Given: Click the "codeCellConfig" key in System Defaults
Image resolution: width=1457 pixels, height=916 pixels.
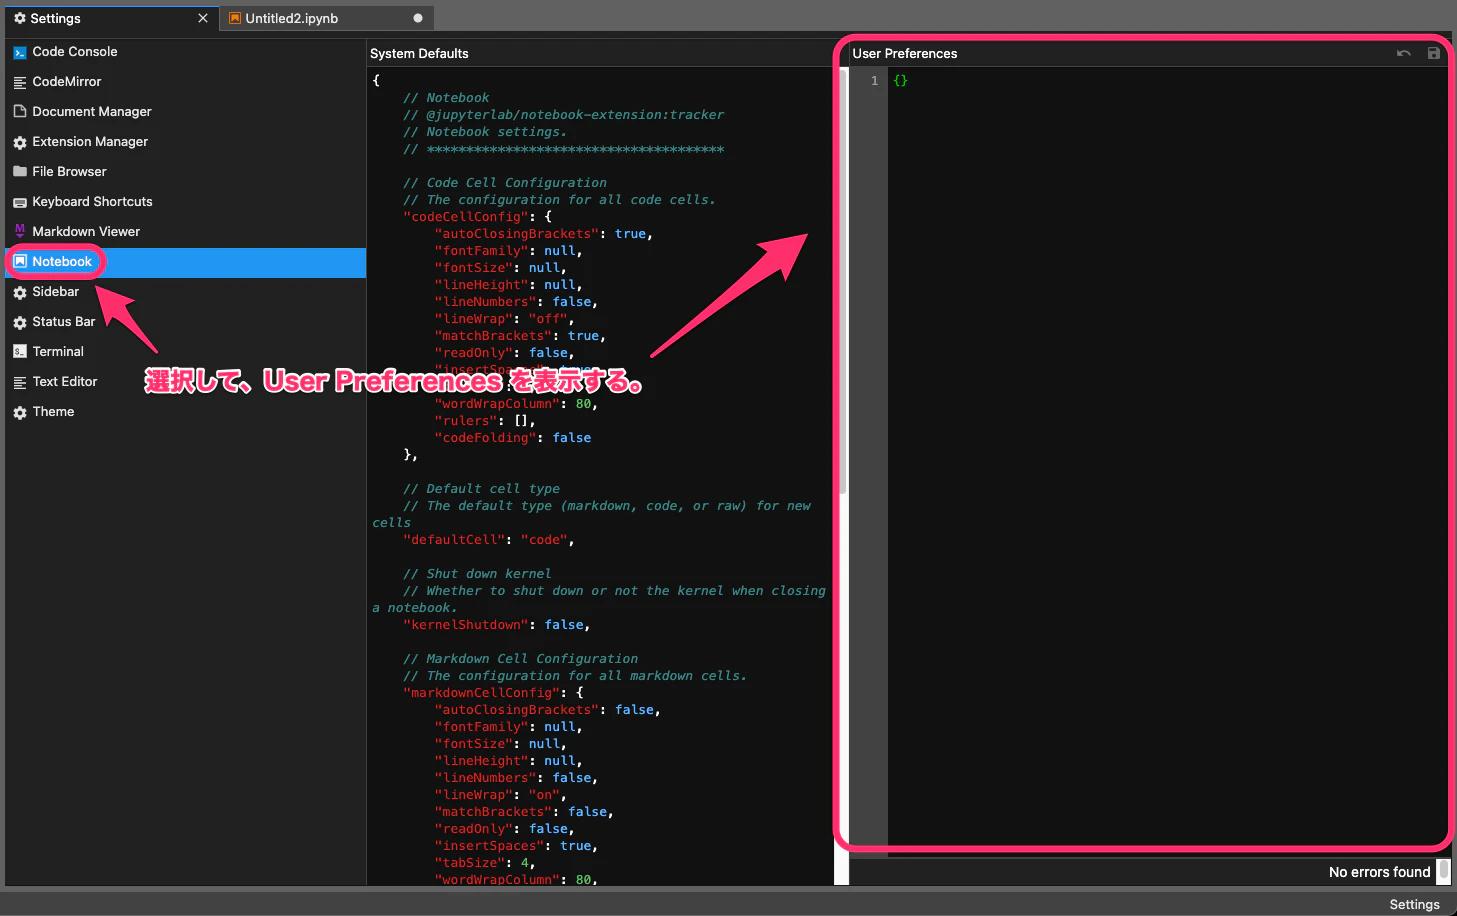Looking at the screenshot, I should point(466,217).
